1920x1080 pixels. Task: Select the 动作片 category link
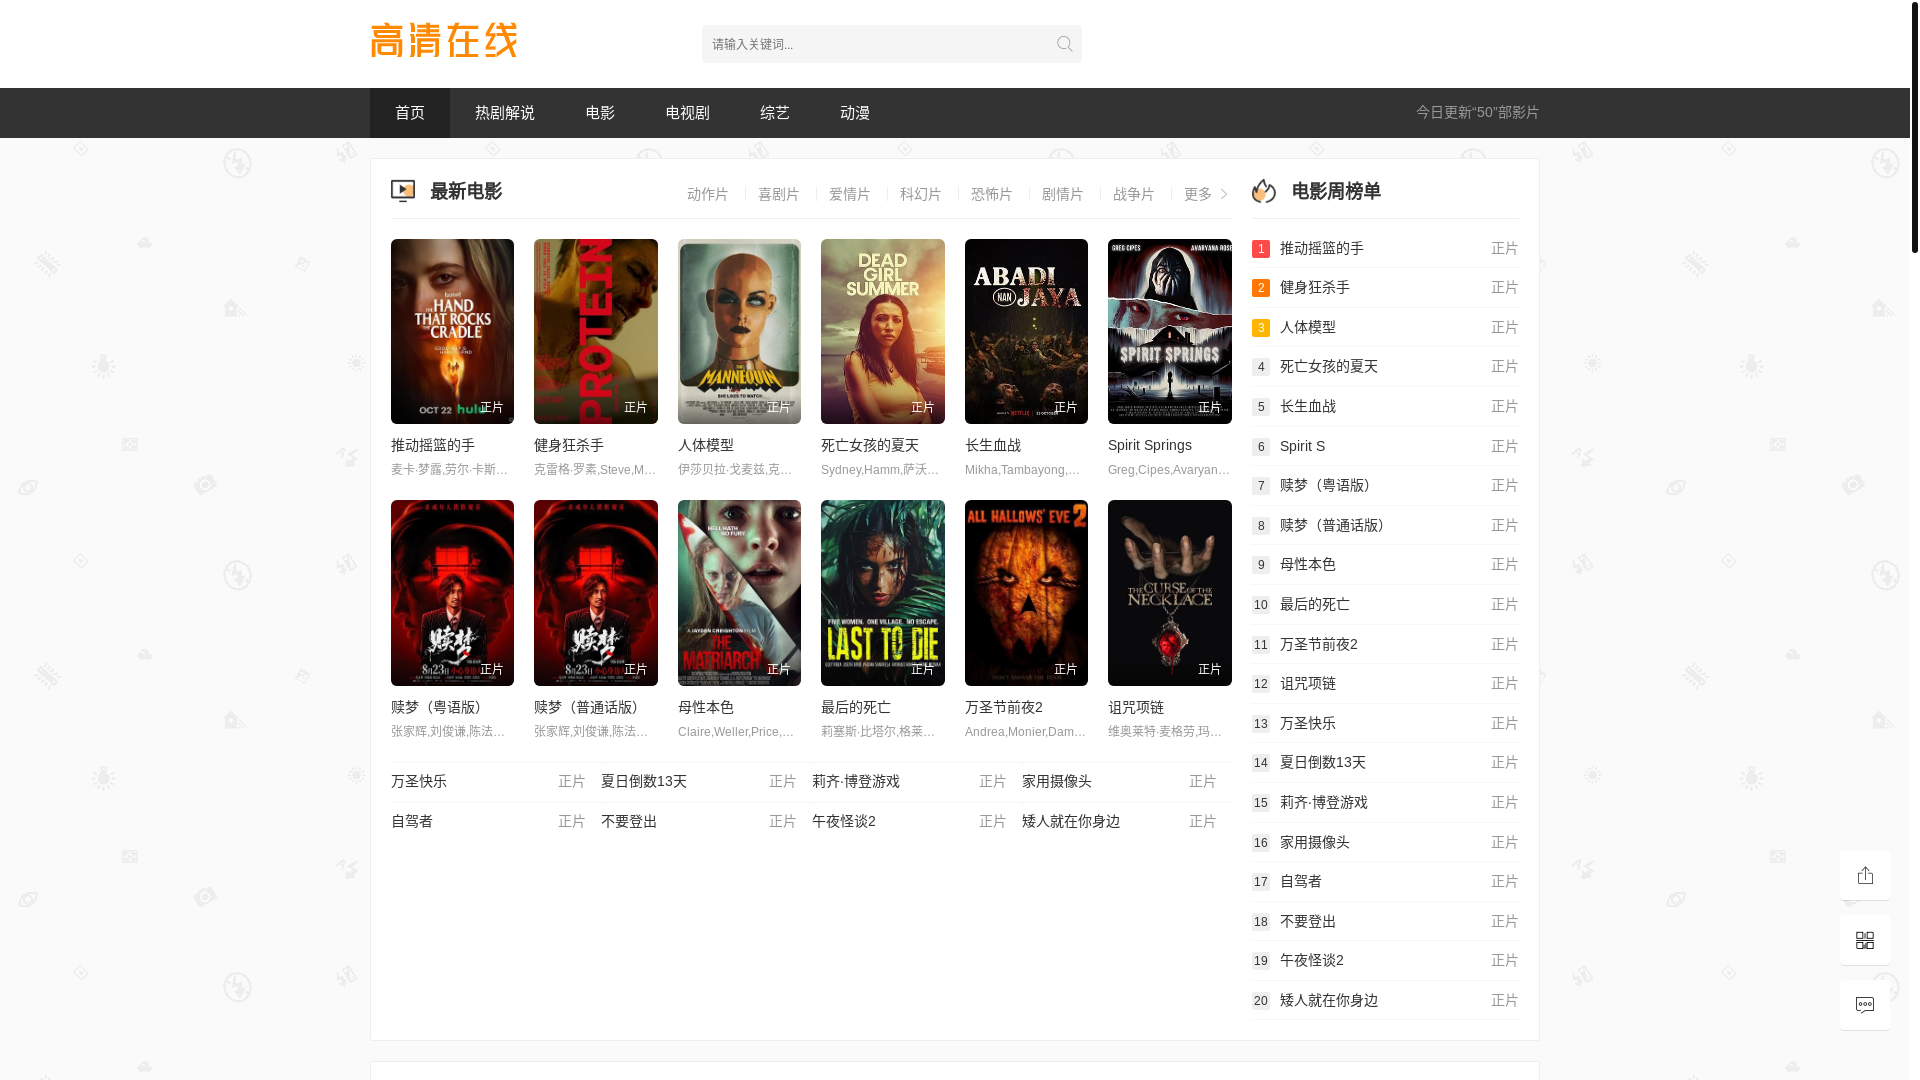tap(708, 194)
